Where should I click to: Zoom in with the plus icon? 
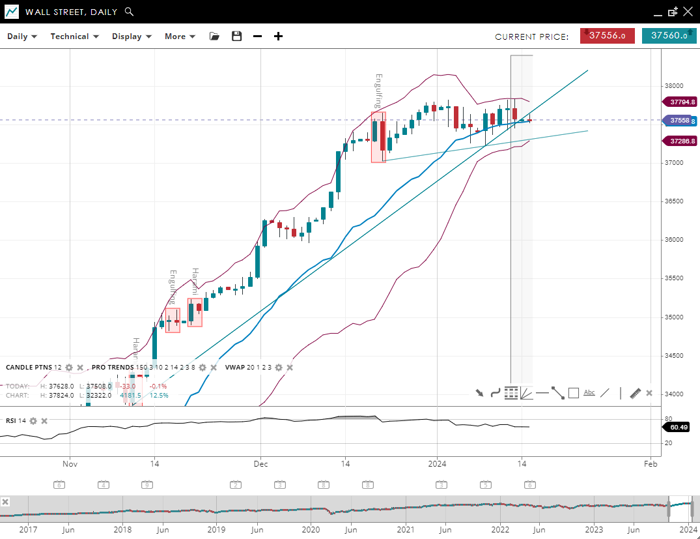[x=278, y=36]
